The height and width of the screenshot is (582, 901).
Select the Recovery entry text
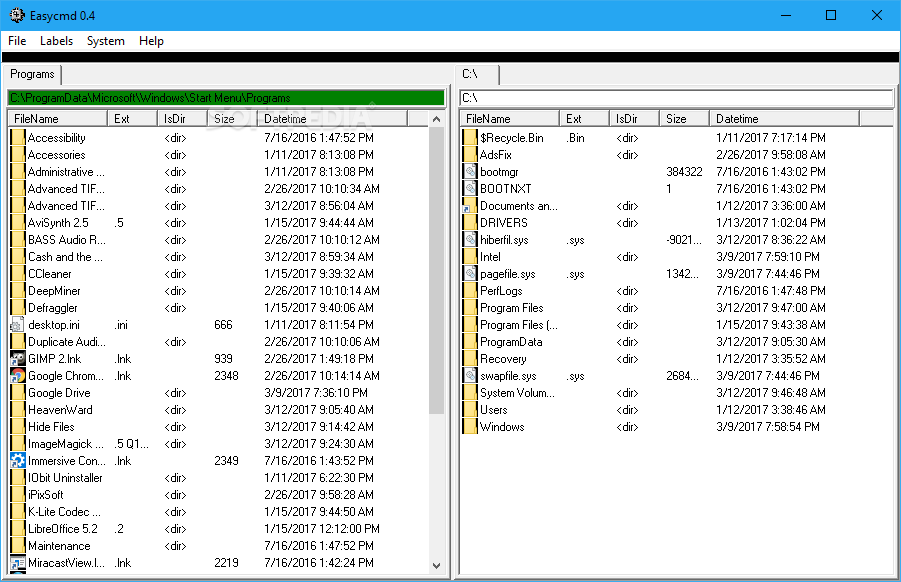point(503,359)
